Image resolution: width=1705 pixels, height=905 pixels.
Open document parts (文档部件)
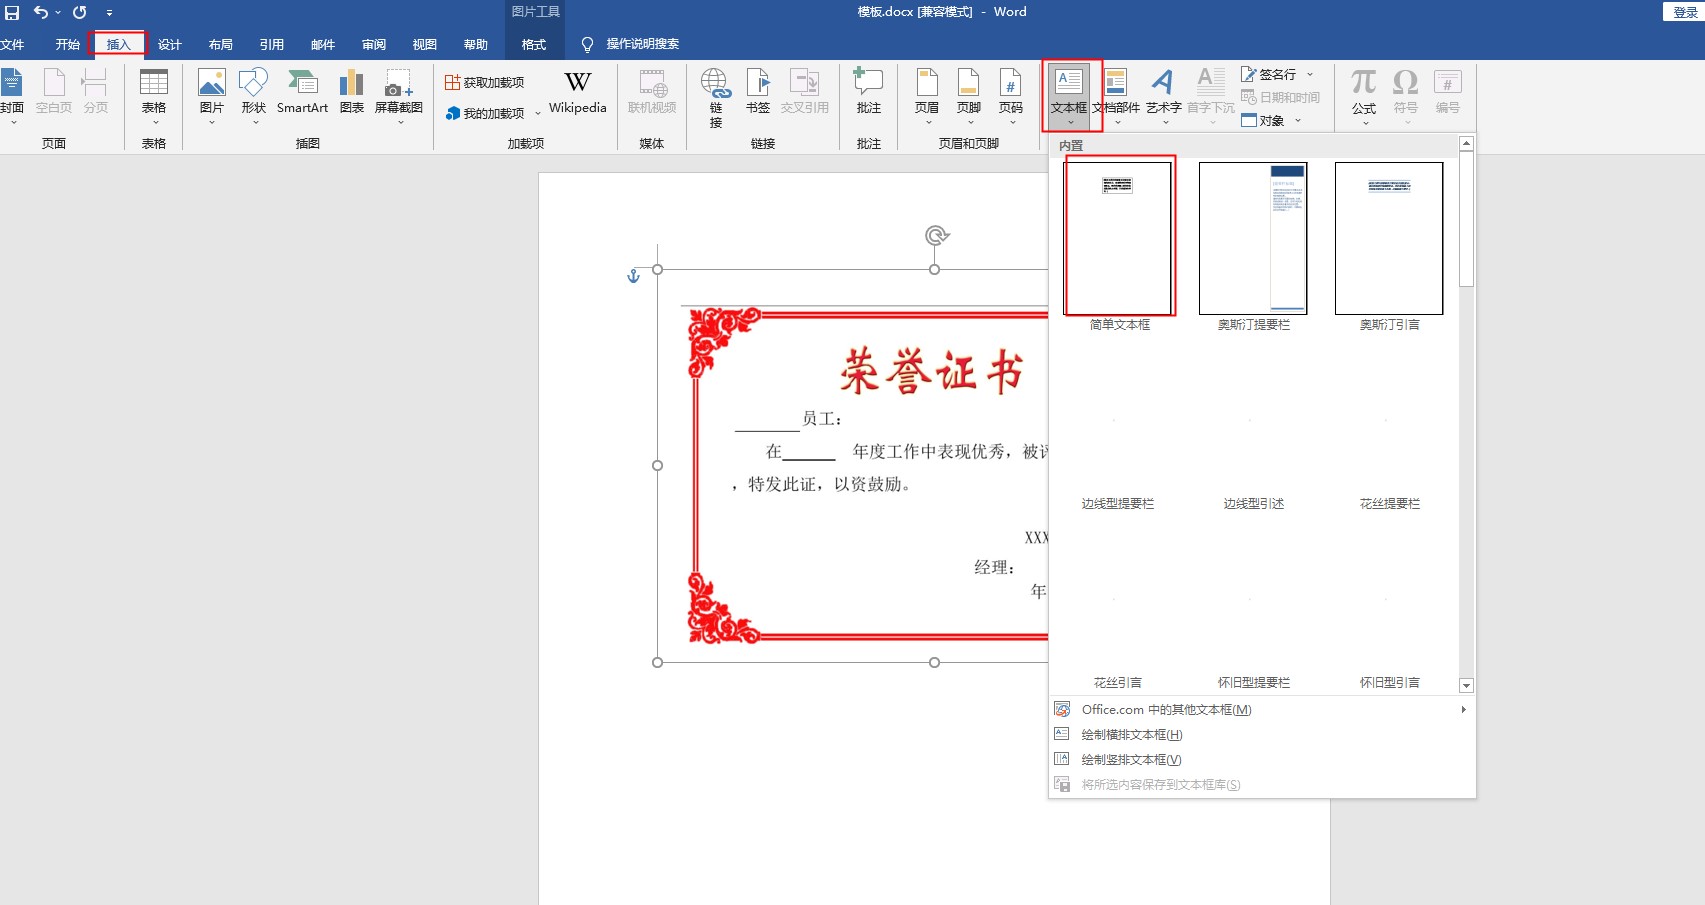pyautogui.click(x=1116, y=95)
